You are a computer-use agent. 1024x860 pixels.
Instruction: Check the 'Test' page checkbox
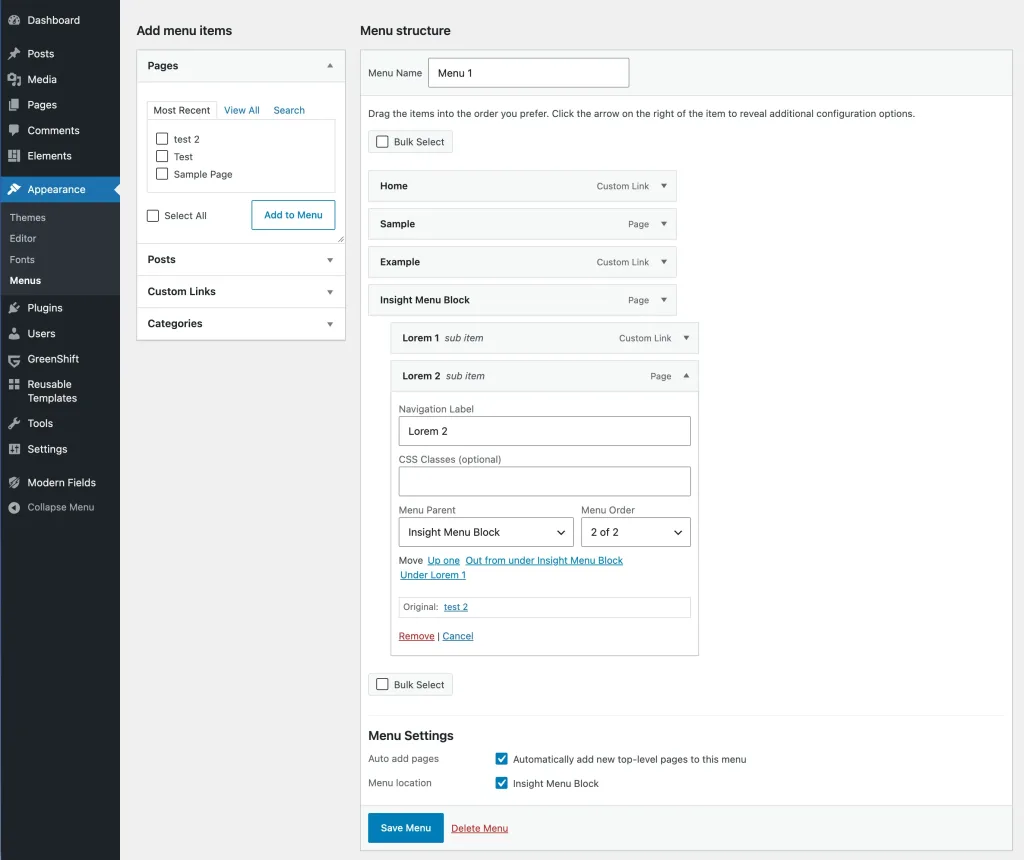[x=162, y=156]
